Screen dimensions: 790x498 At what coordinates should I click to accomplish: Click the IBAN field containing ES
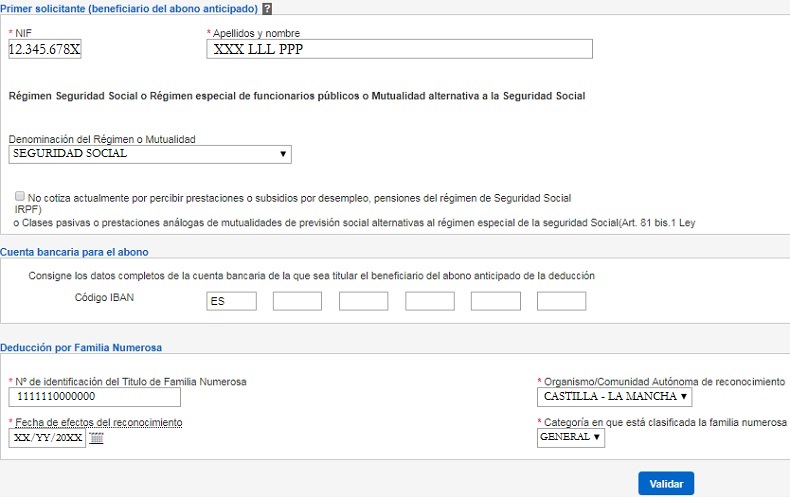pyautogui.click(x=231, y=301)
